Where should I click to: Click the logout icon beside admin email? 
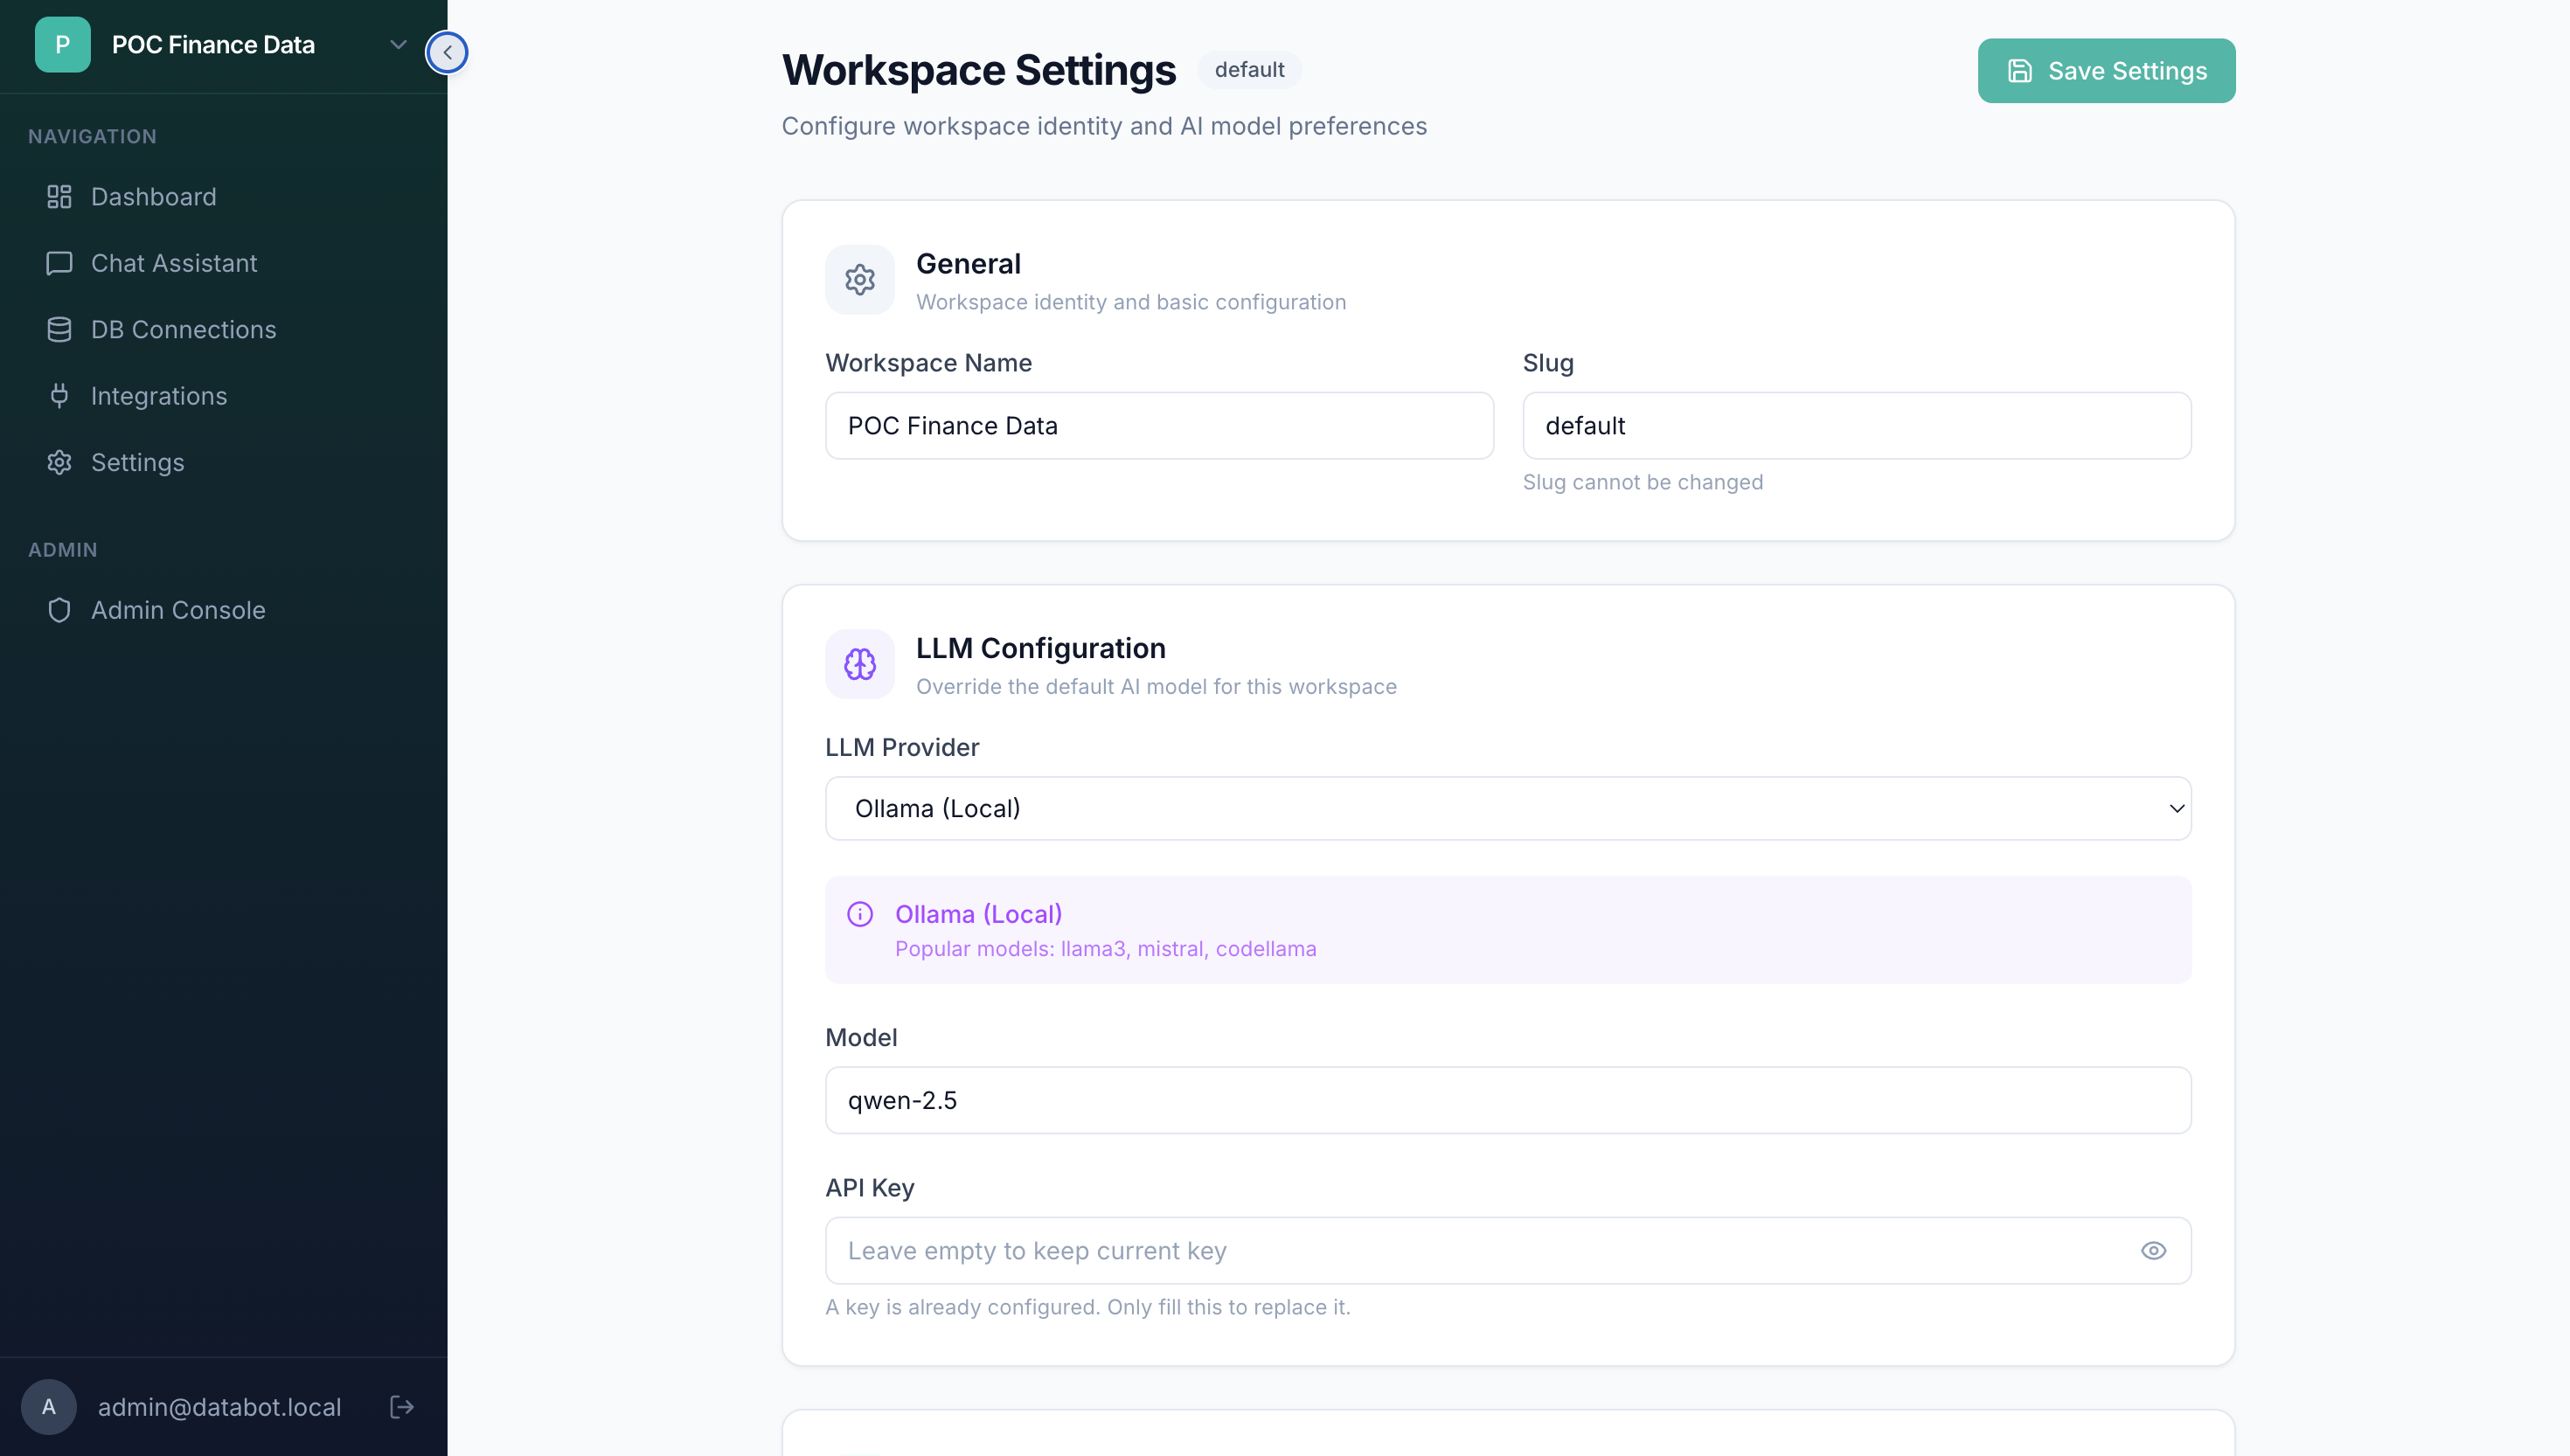(401, 1407)
